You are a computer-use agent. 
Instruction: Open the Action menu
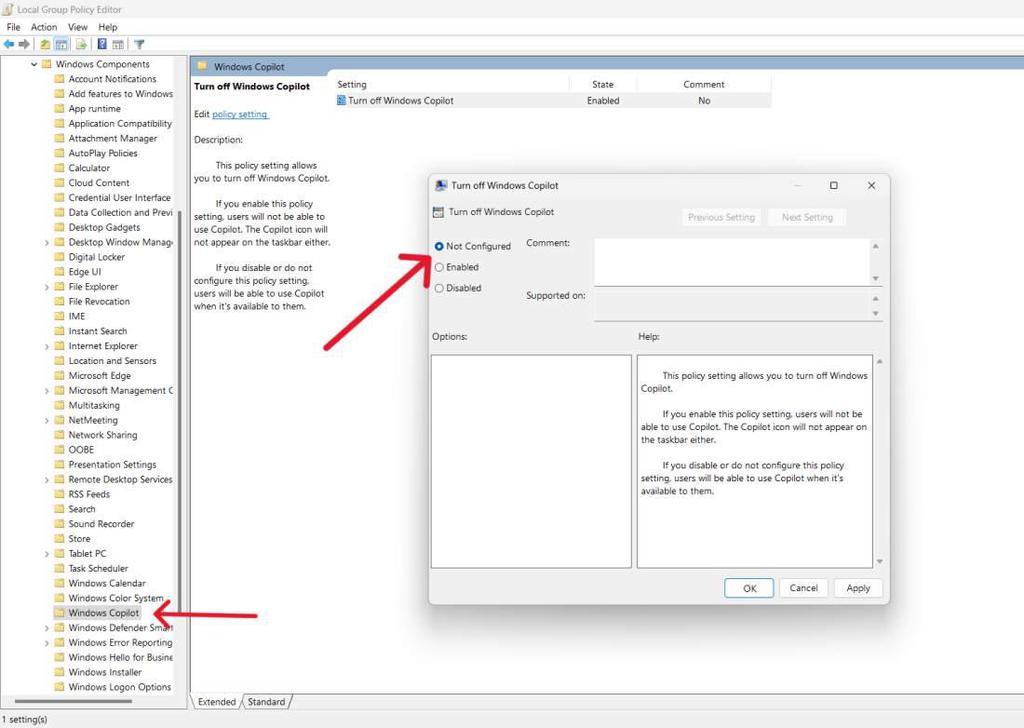43,26
